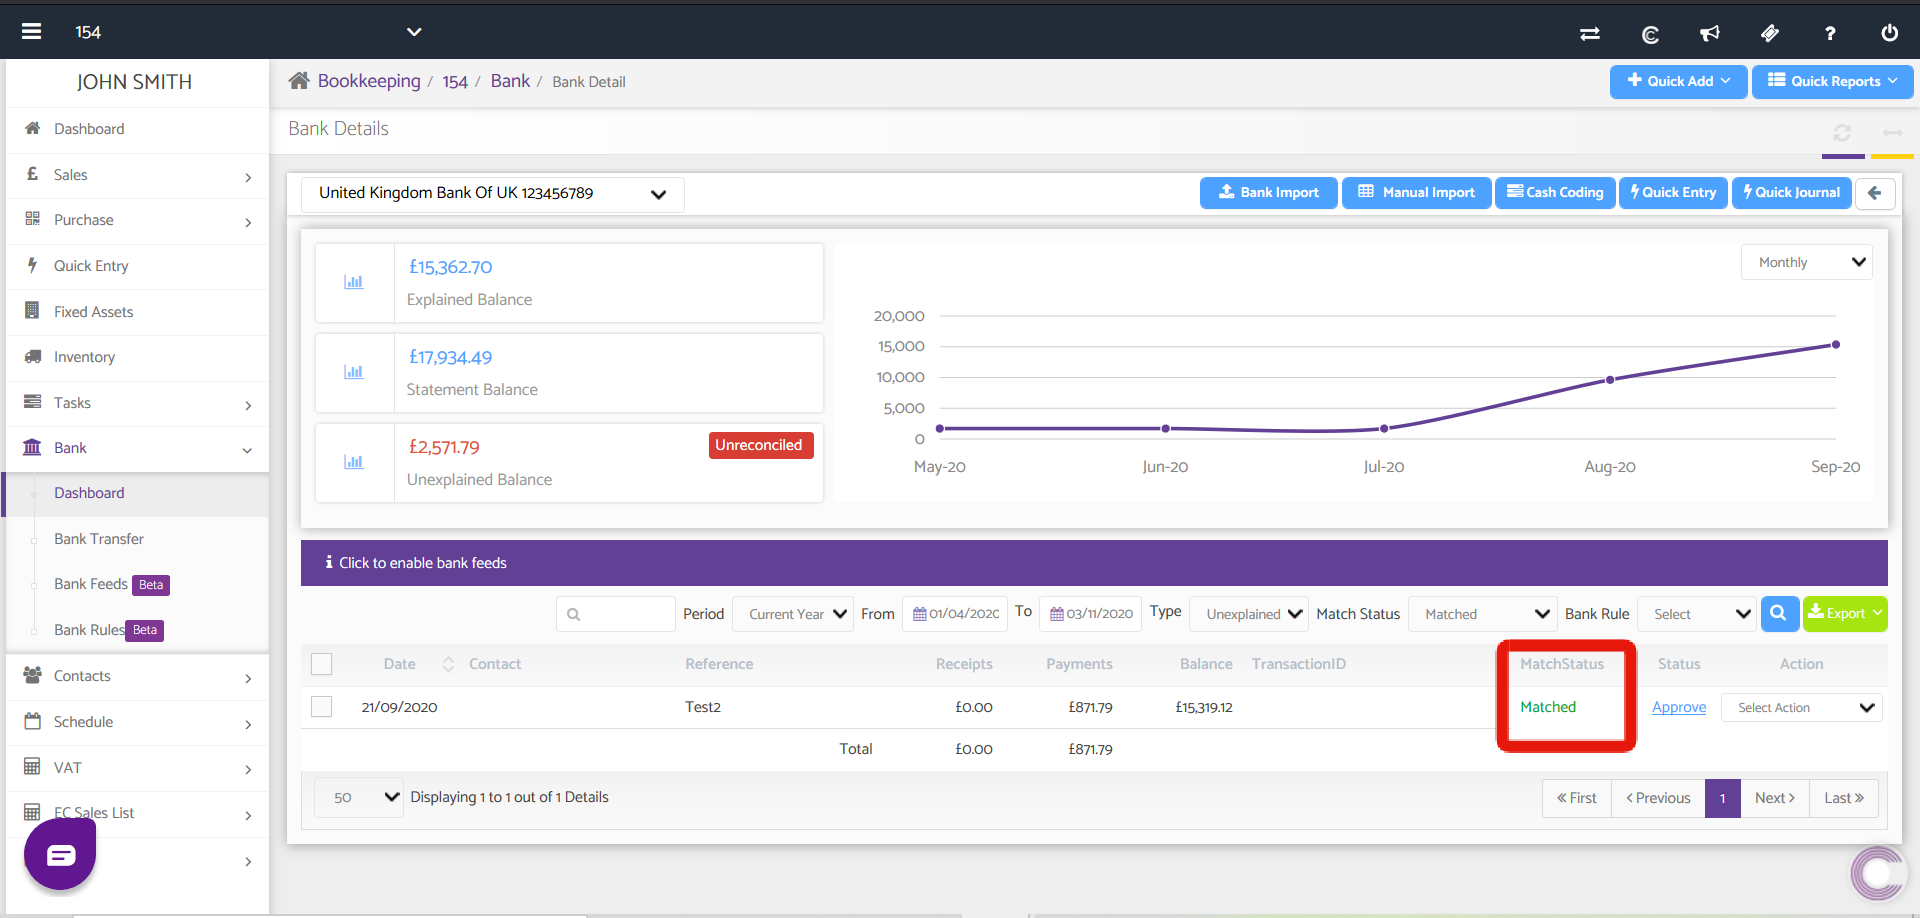
Task: Open the Match Status dropdown
Action: click(1481, 614)
